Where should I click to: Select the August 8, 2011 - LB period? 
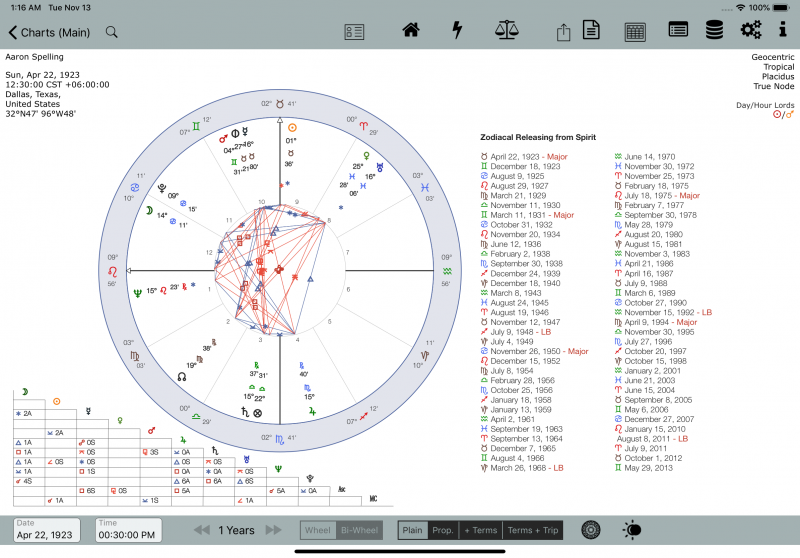(652, 439)
